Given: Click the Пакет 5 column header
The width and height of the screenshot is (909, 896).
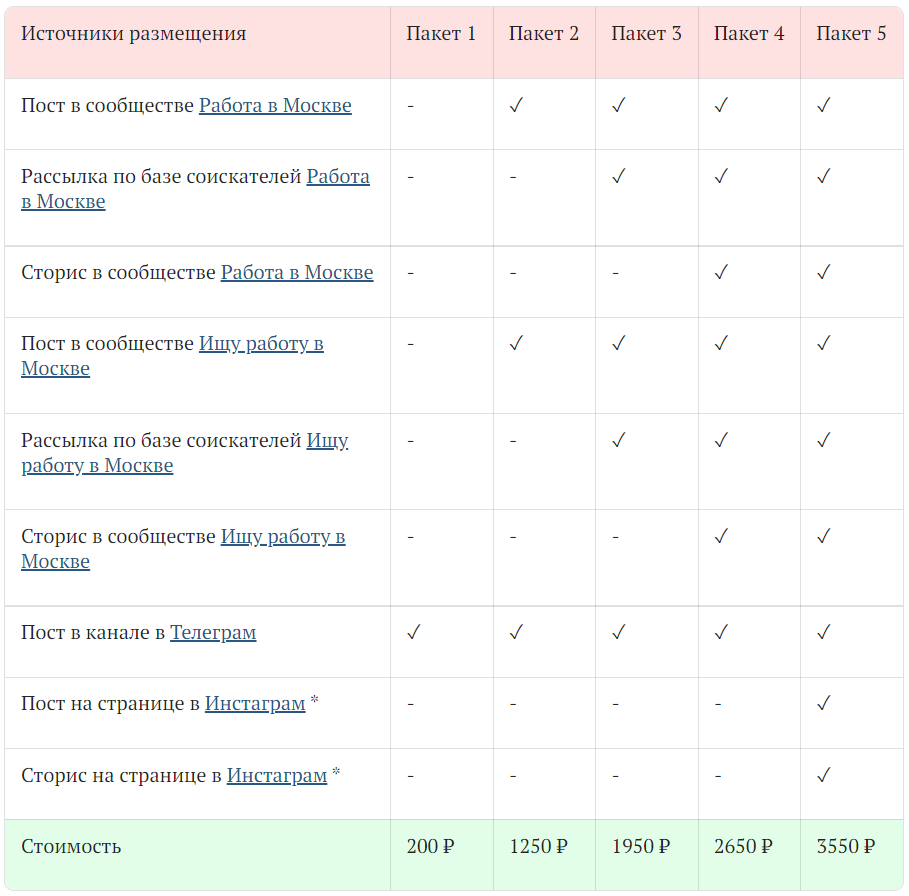Looking at the screenshot, I should coord(851,34).
